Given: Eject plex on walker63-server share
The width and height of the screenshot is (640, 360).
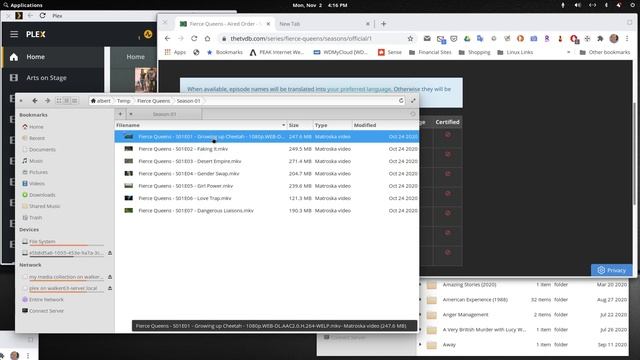Looking at the screenshot, I should (x=110, y=288).
